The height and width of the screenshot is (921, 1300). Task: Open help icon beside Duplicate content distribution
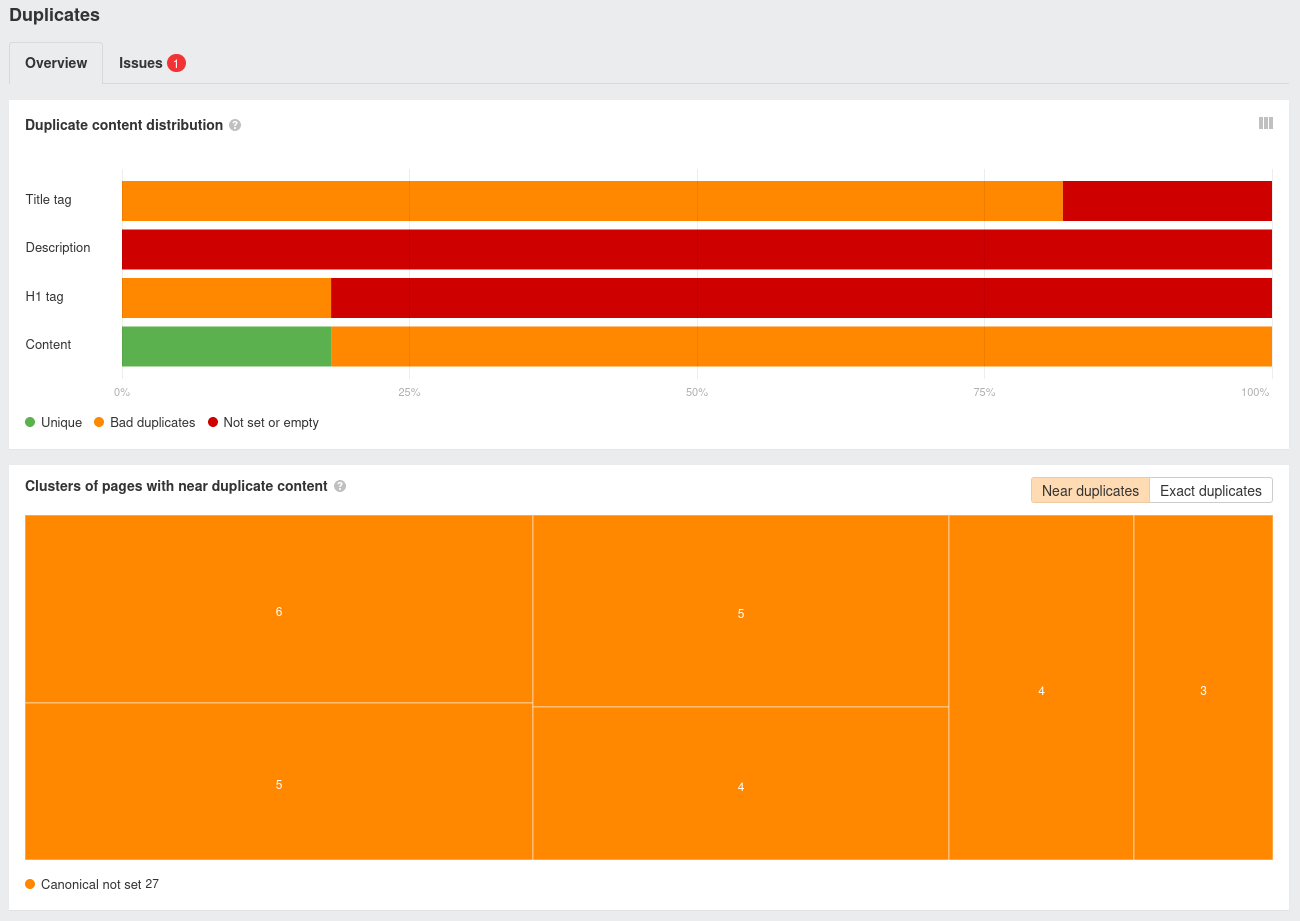tap(235, 125)
